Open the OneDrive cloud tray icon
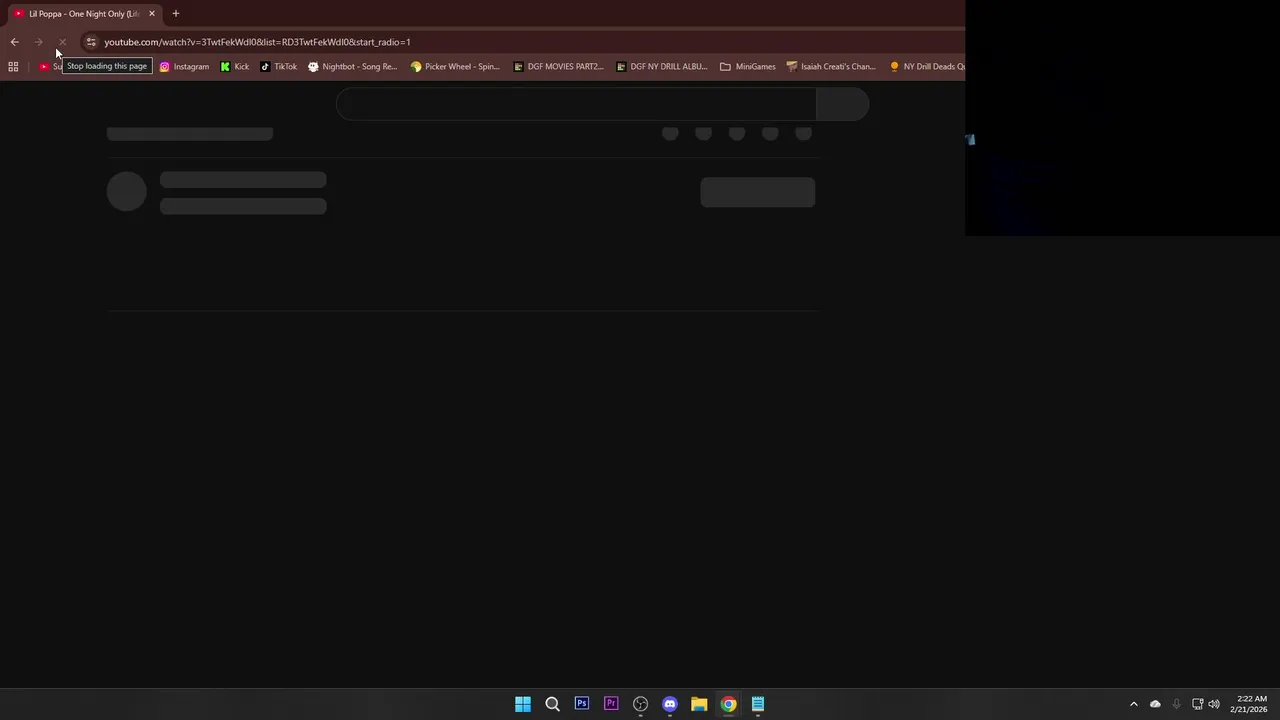This screenshot has width=1280, height=720. coord(1155,704)
